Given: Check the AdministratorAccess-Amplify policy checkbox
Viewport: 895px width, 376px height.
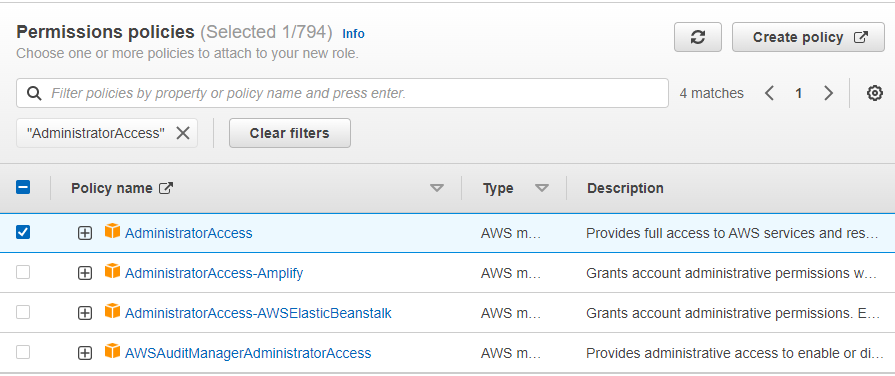Looking at the screenshot, I should (23, 273).
